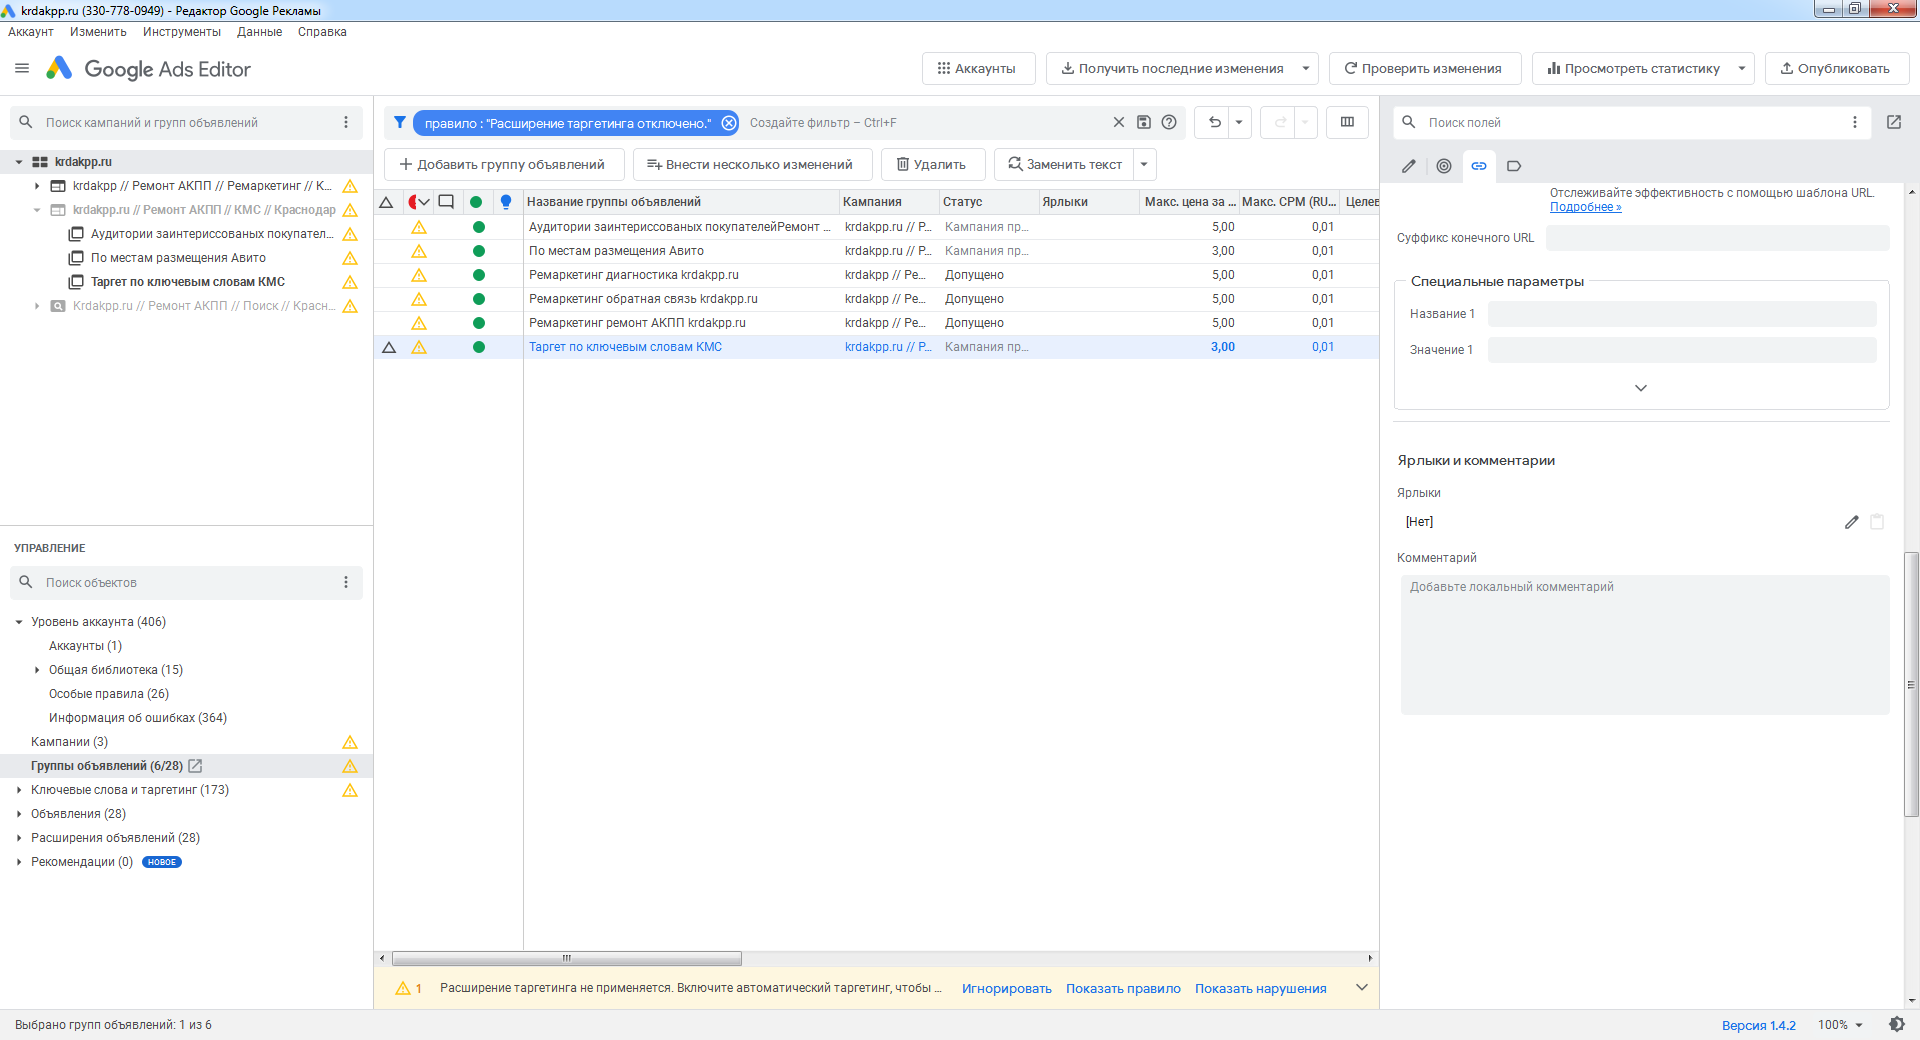Sort by error status column
Image resolution: width=1920 pixels, height=1040 pixels.
pyautogui.click(x=419, y=202)
